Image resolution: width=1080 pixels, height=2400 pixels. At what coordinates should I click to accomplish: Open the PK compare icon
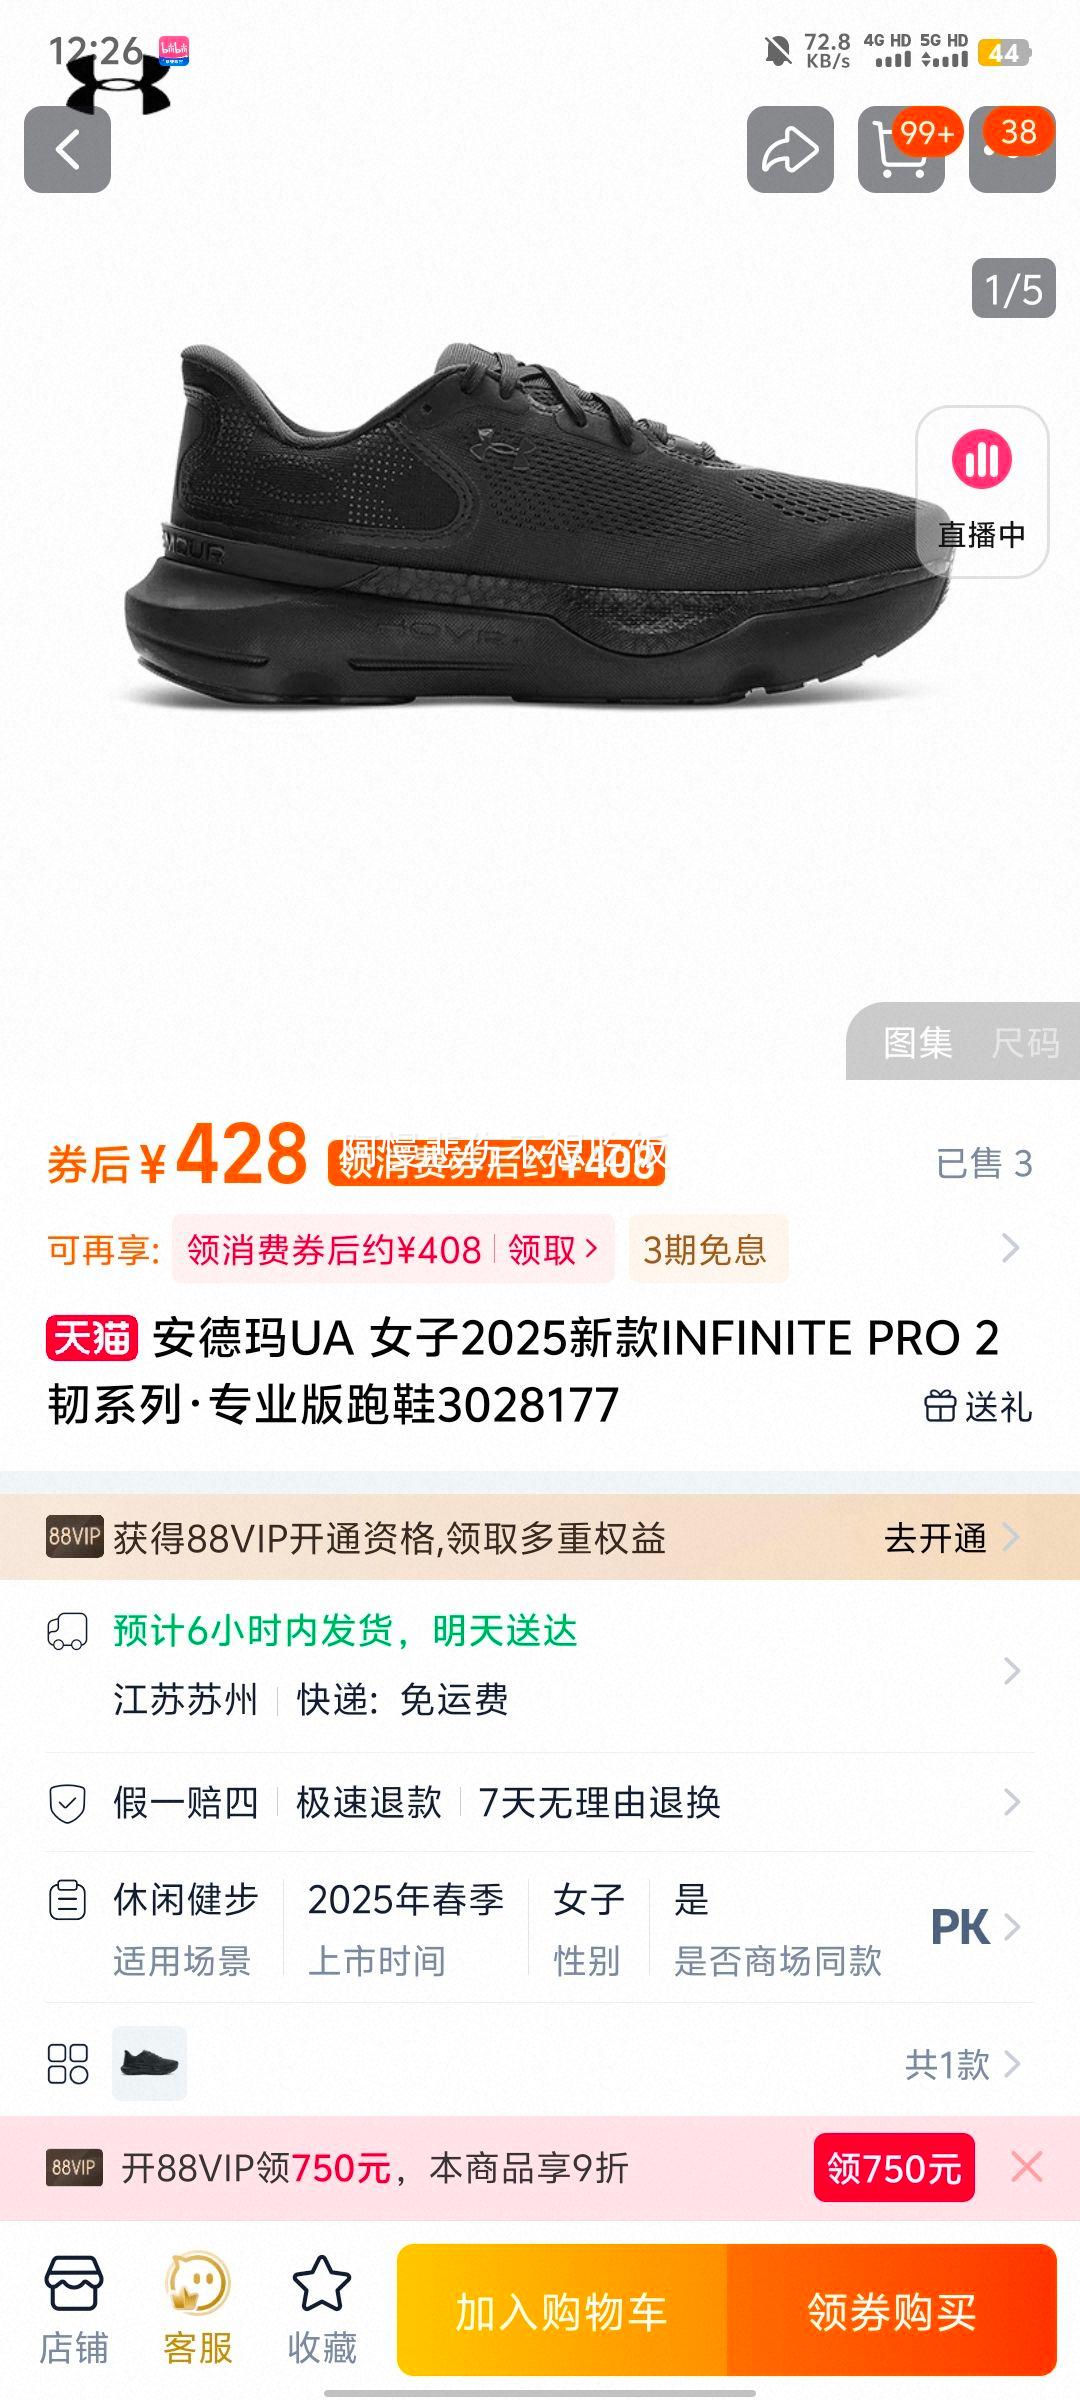(960, 1927)
